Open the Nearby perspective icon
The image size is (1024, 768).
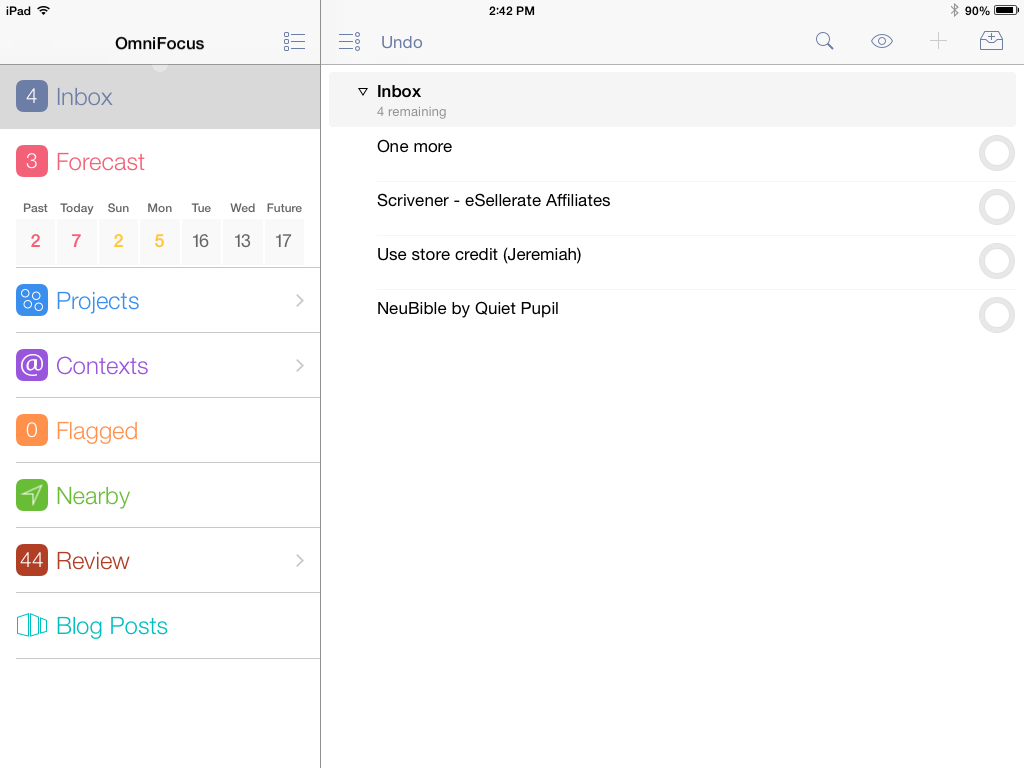[31, 495]
